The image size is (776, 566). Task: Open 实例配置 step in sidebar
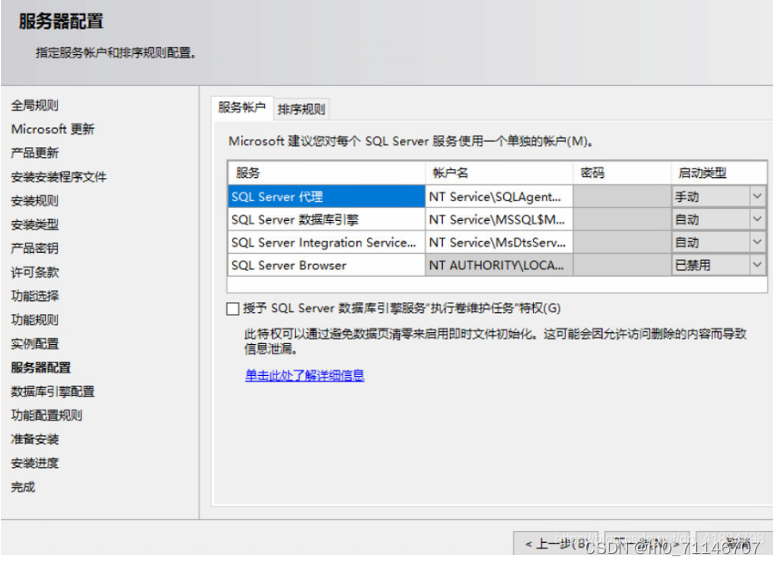[x=35, y=344]
